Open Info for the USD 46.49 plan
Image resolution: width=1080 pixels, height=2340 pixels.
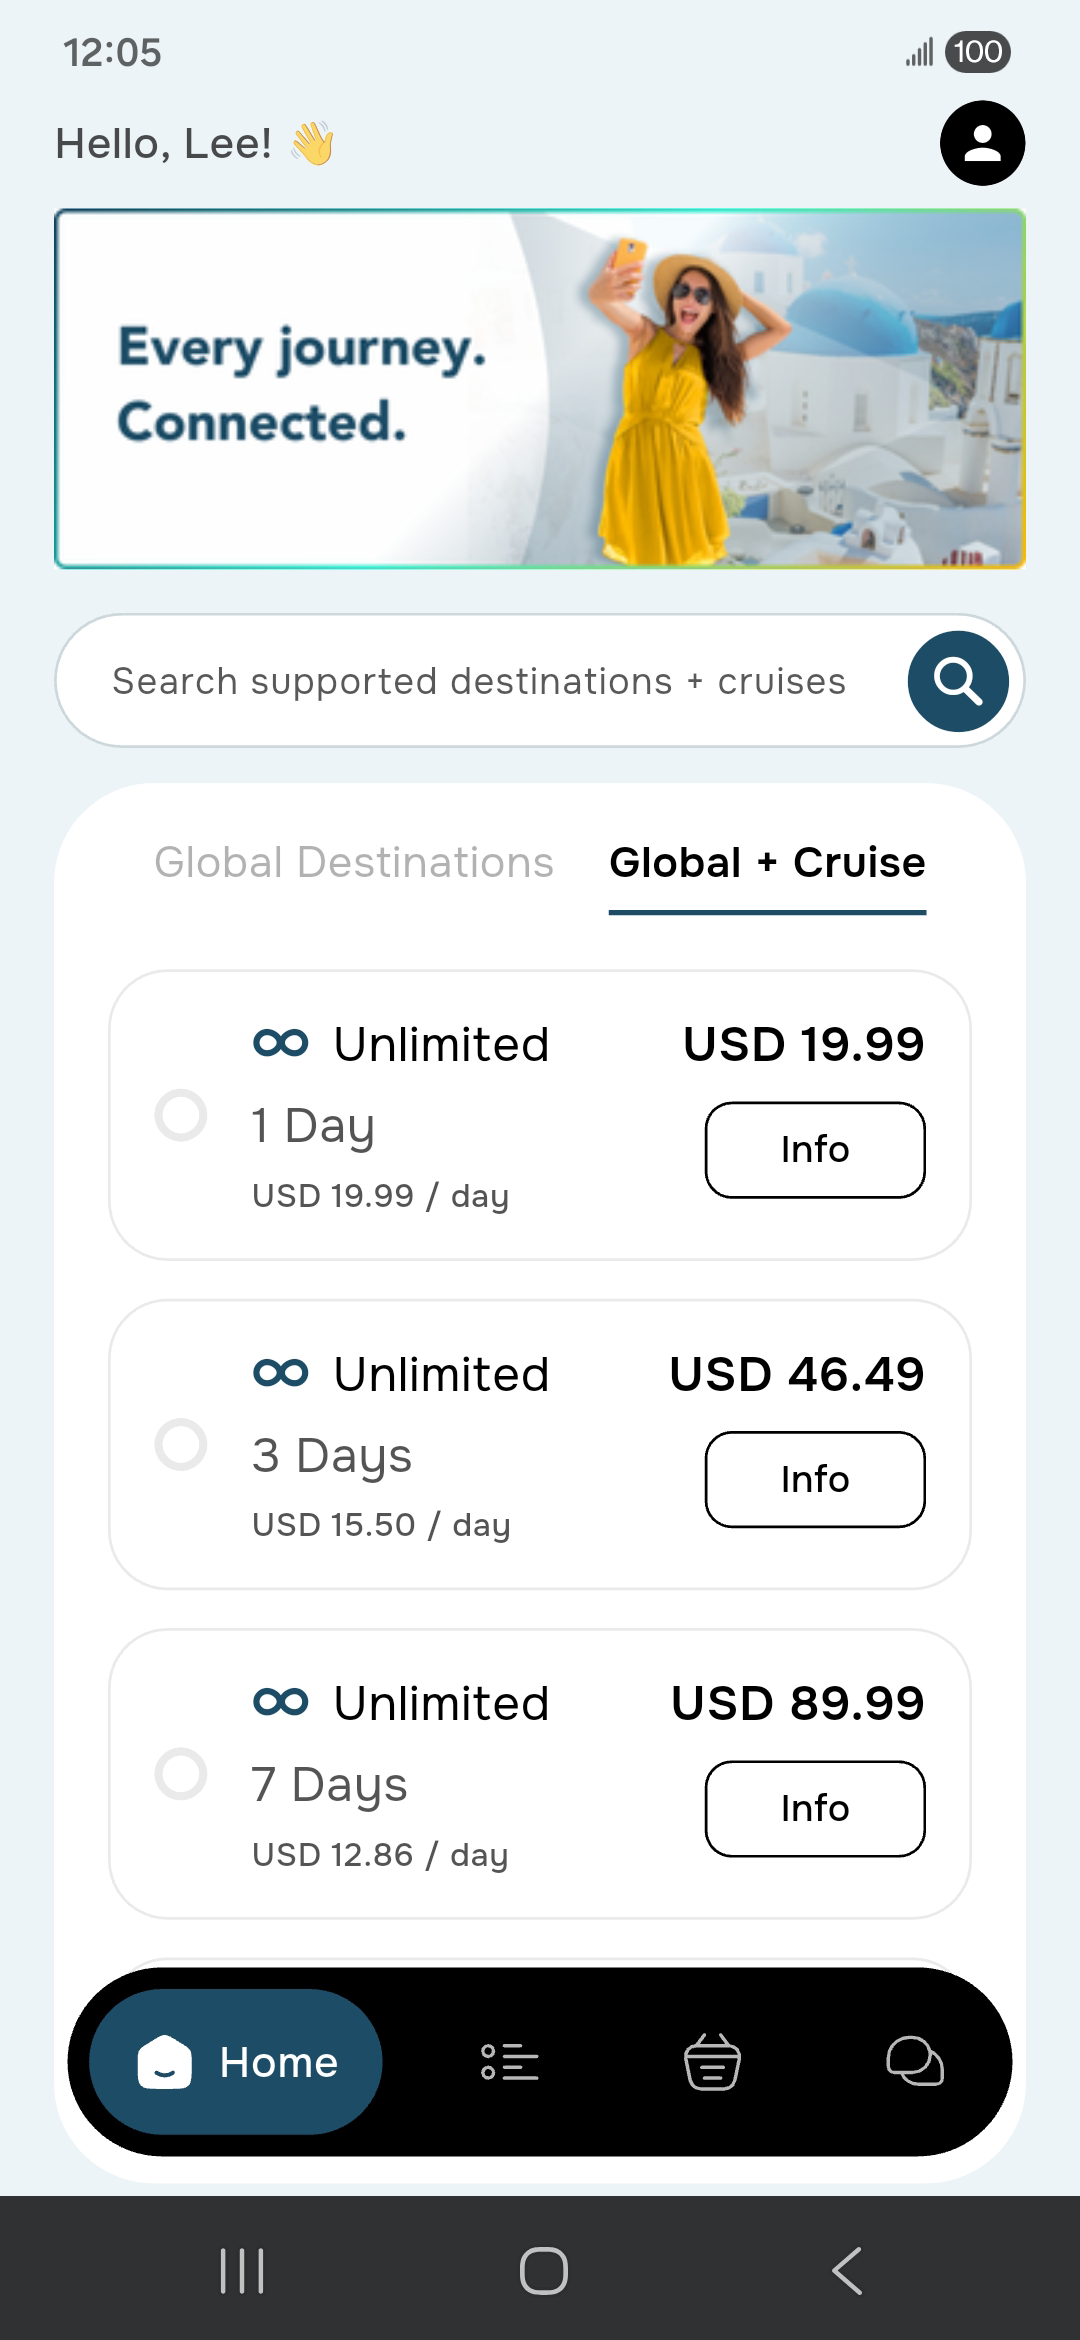(x=815, y=1479)
